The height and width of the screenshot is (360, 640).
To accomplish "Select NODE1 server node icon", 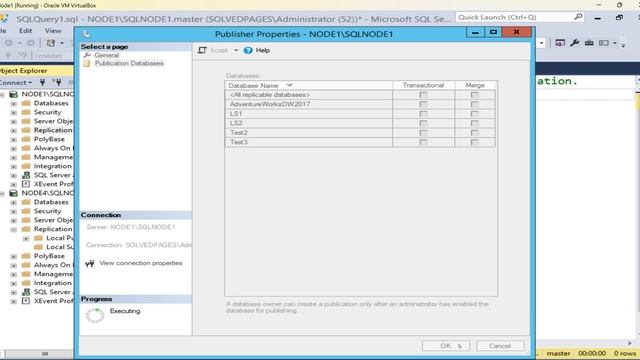I will coord(13,94).
